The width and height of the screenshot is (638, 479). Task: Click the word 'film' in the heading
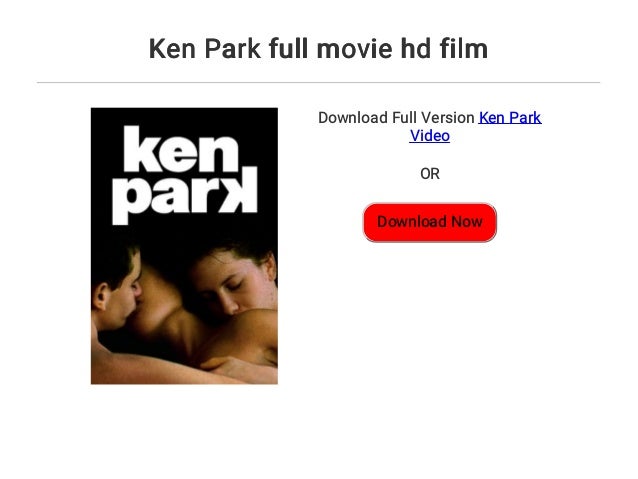click(463, 48)
